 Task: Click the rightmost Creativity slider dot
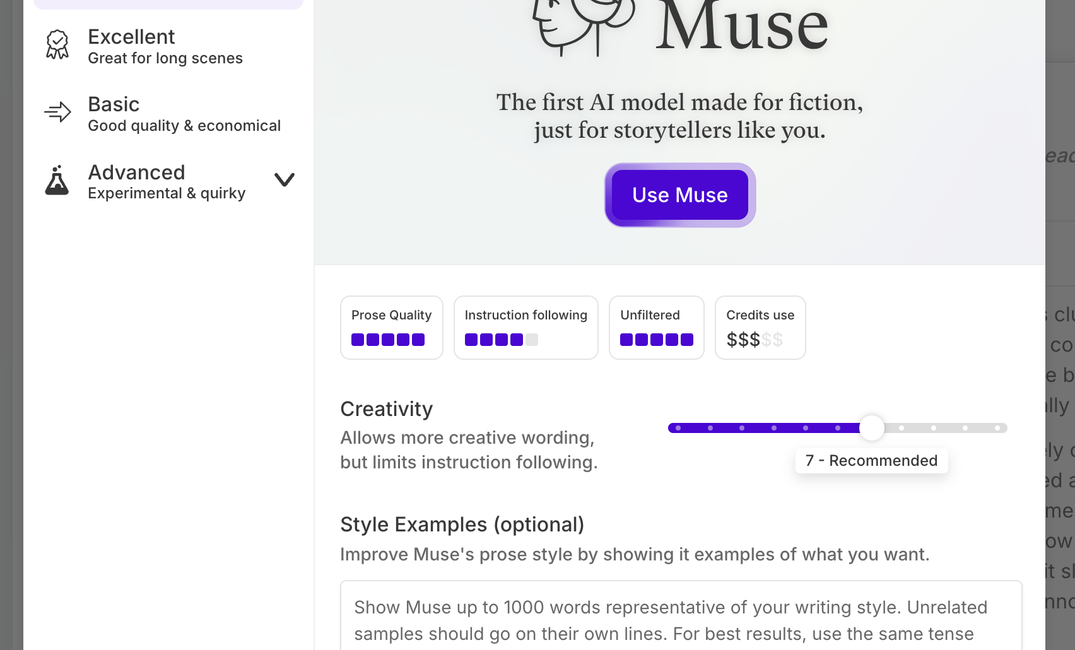point(997,427)
